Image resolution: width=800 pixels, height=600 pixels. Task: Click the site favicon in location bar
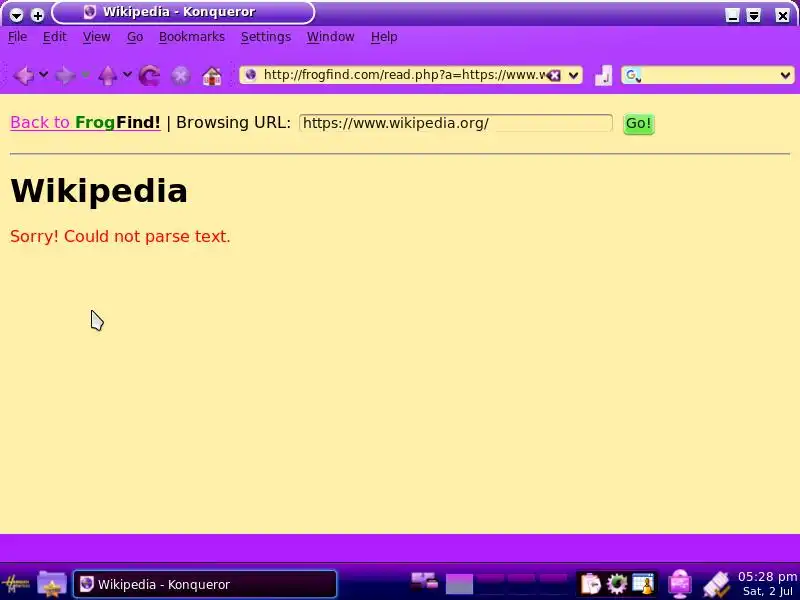click(251, 75)
